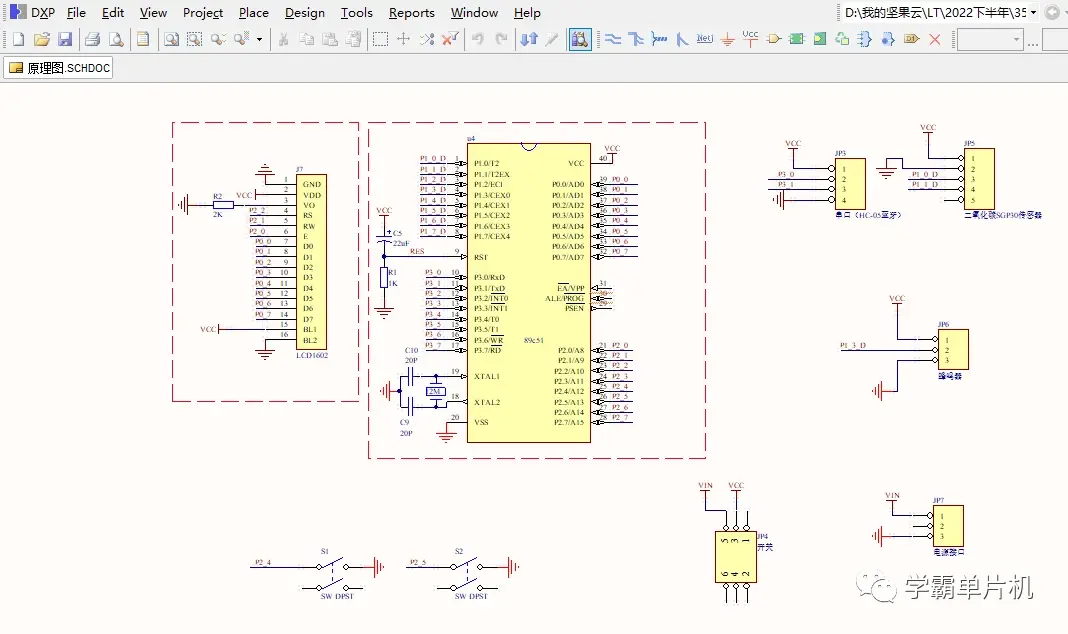Image resolution: width=1068 pixels, height=634 pixels.
Task: Expand the file path dropdown
Action: click(x=1034, y=13)
